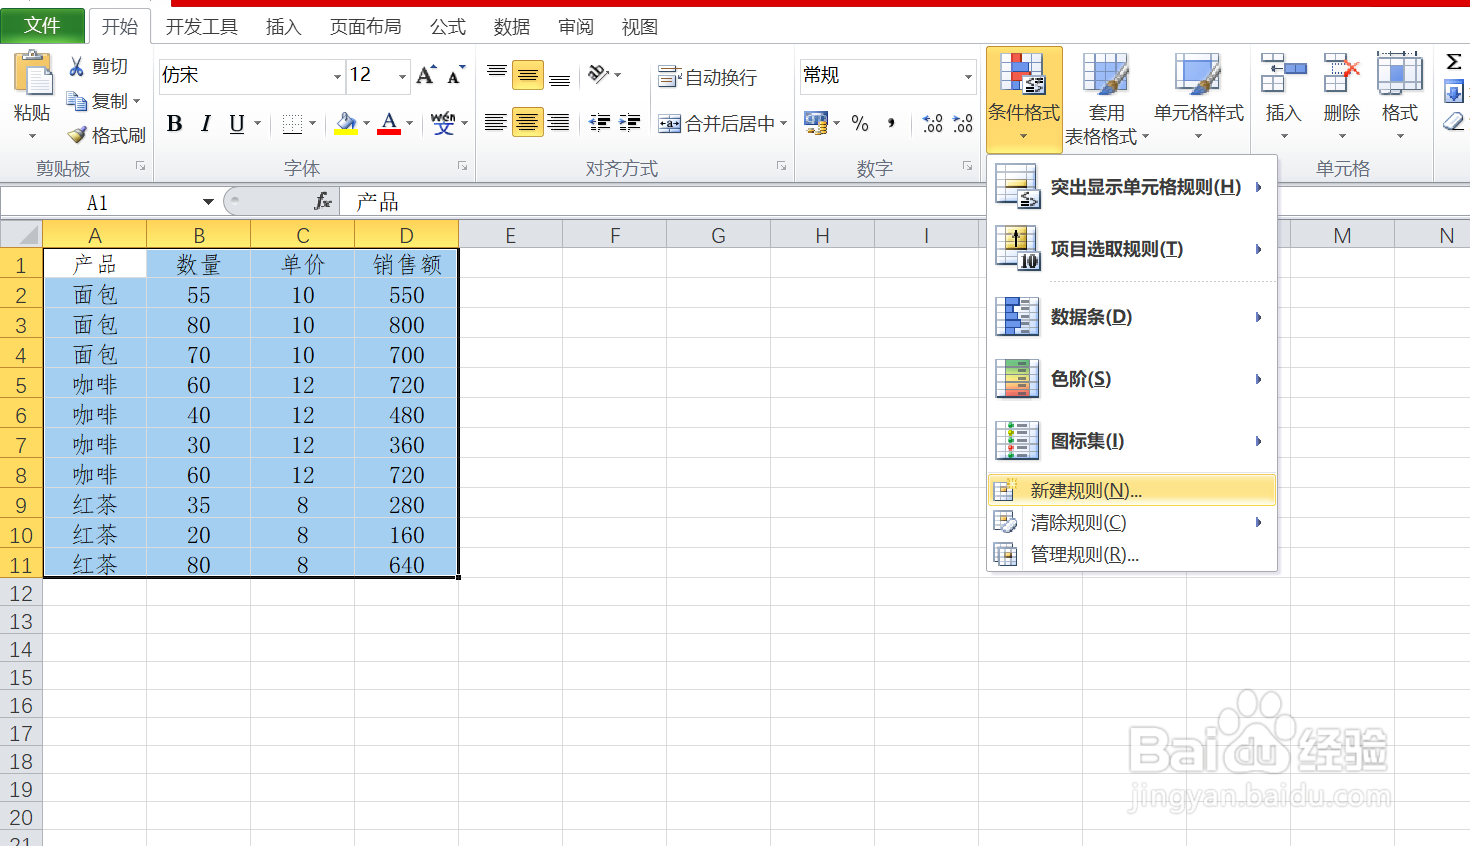The height and width of the screenshot is (846, 1470).
Task: Switch to the 开发工具 ribbon tab
Action: (x=201, y=27)
